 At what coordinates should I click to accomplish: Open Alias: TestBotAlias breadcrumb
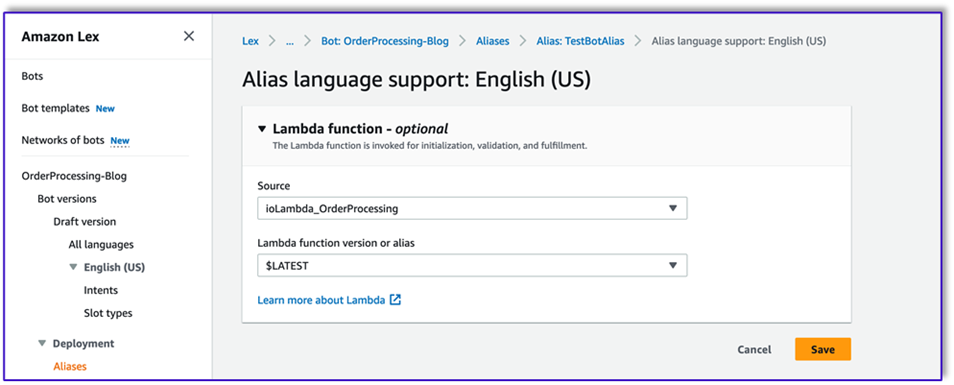click(x=580, y=41)
